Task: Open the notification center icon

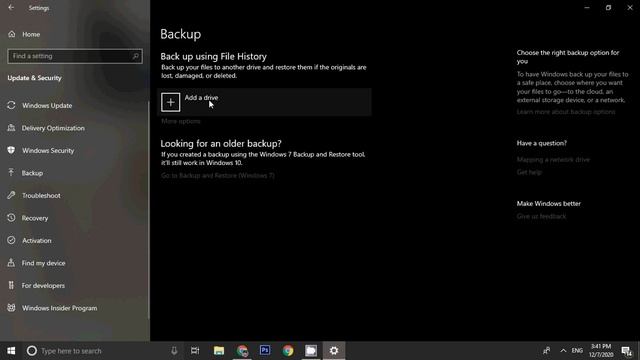Action: 626,351
